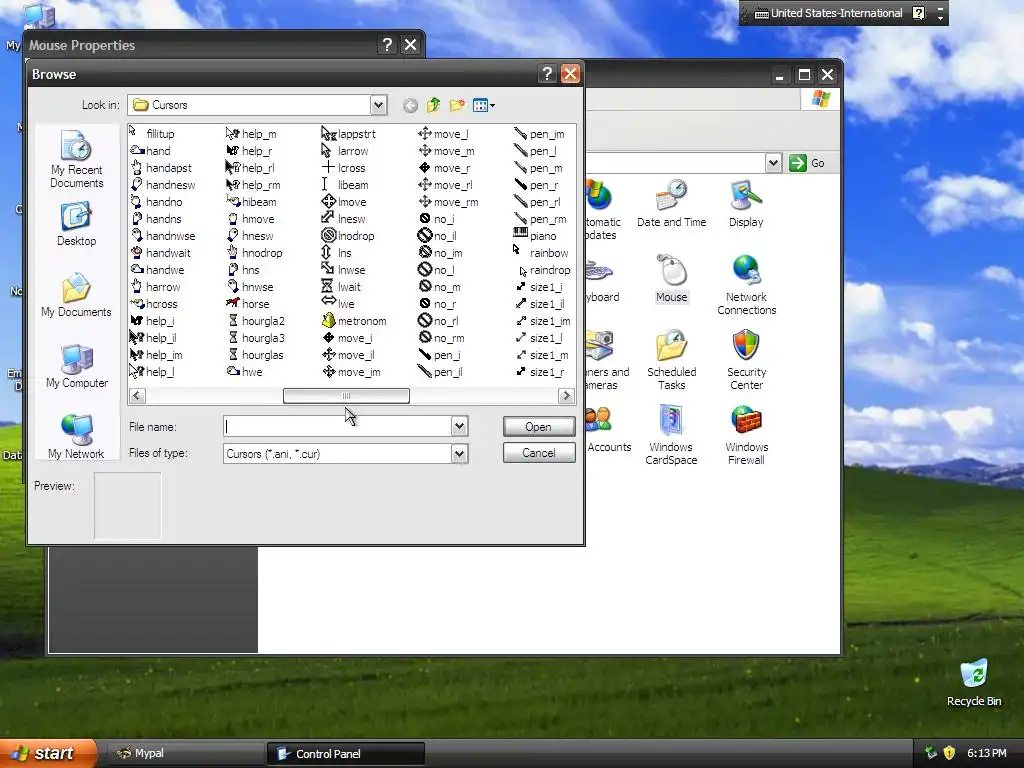Viewport: 1024px width, 768px height.
Task: Click the Cancel button
Action: 539,453
